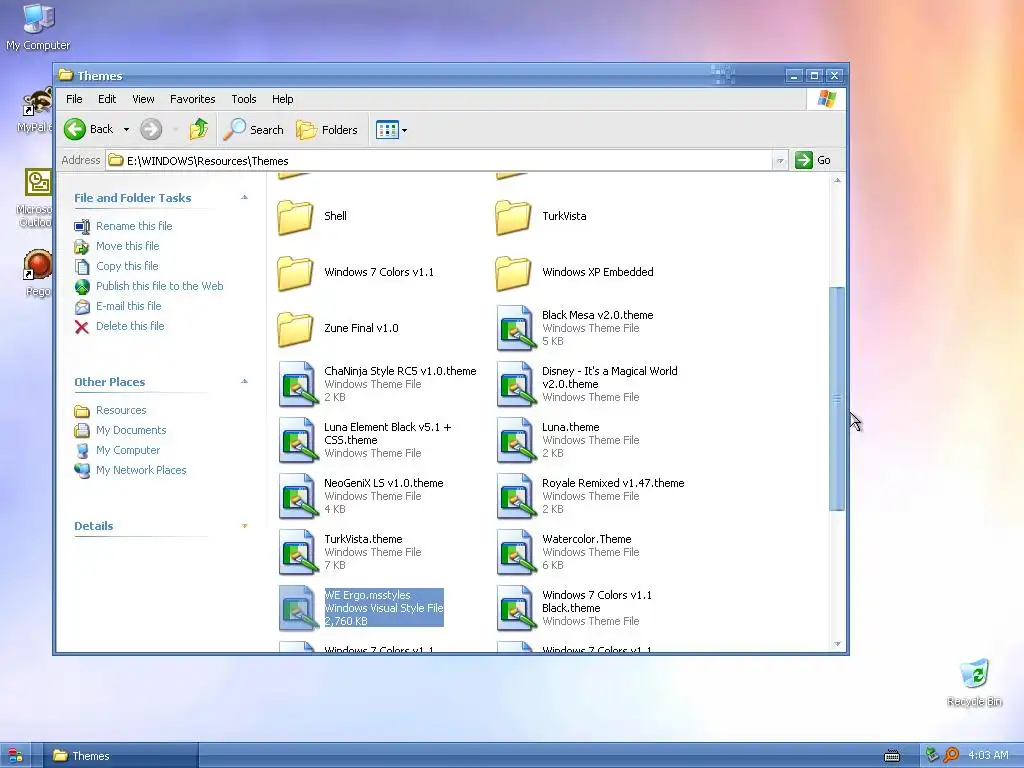Click the Themes folder icon in the title bar

[65, 75]
